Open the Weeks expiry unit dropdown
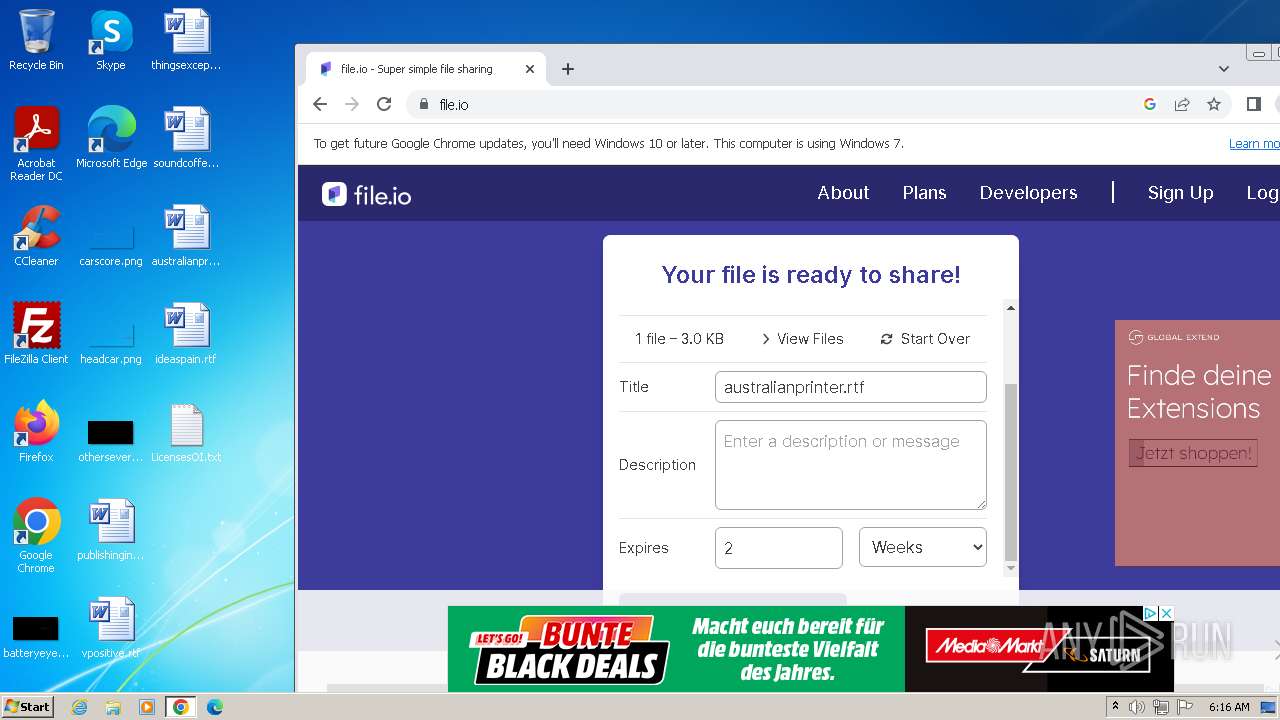 tap(923, 548)
